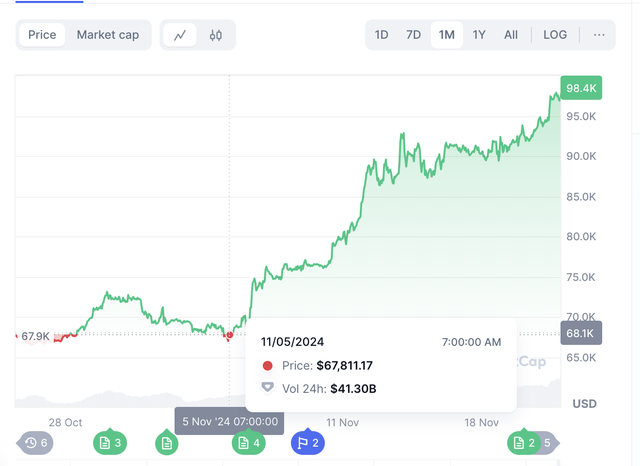Set chart range to 7D
Viewport: 640px width, 466px height.
pos(413,35)
